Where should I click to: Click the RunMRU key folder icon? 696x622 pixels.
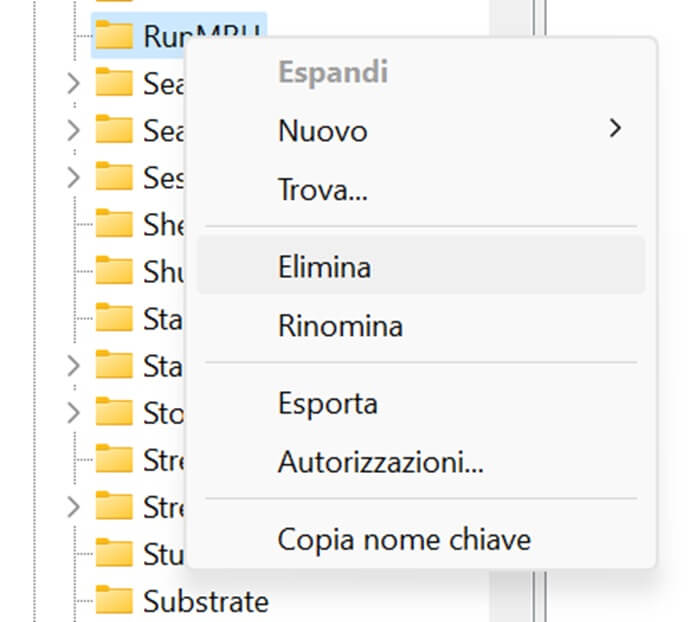click(x=114, y=35)
